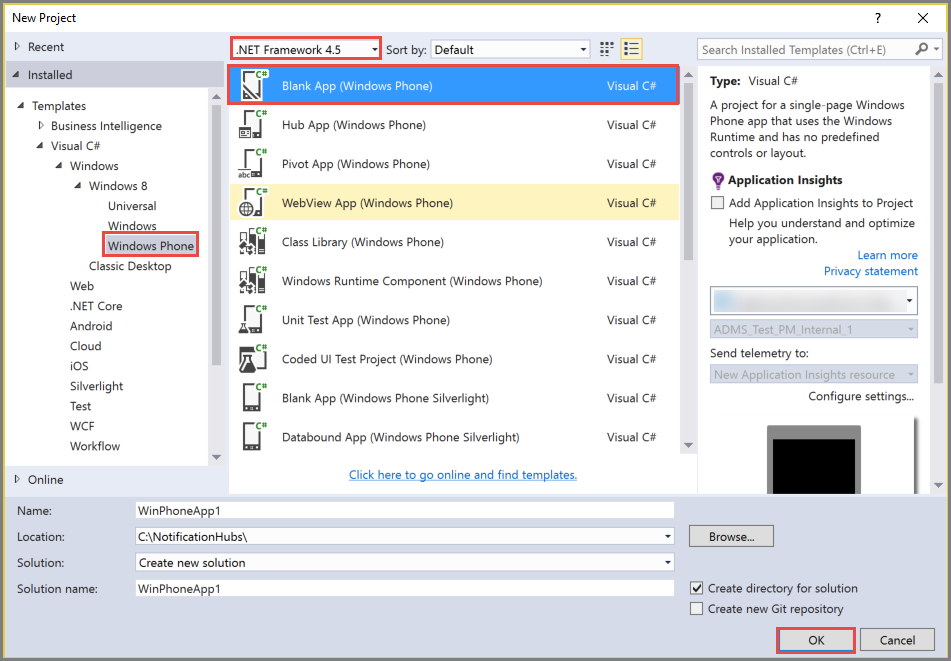
Task: Select the WebView App globe template icon
Action: coord(252,202)
